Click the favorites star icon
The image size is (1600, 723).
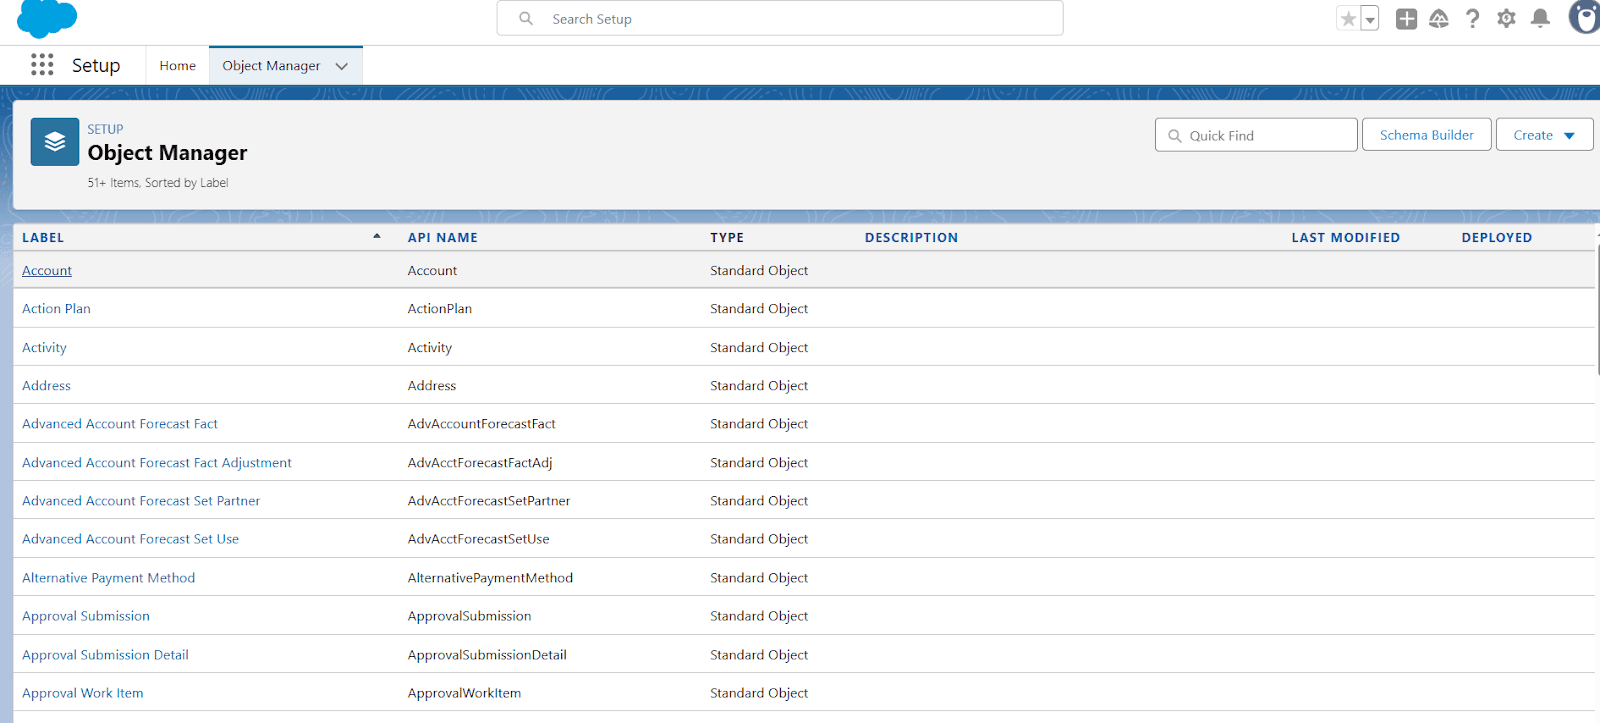pyautogui.click(x=1348, y=19)
